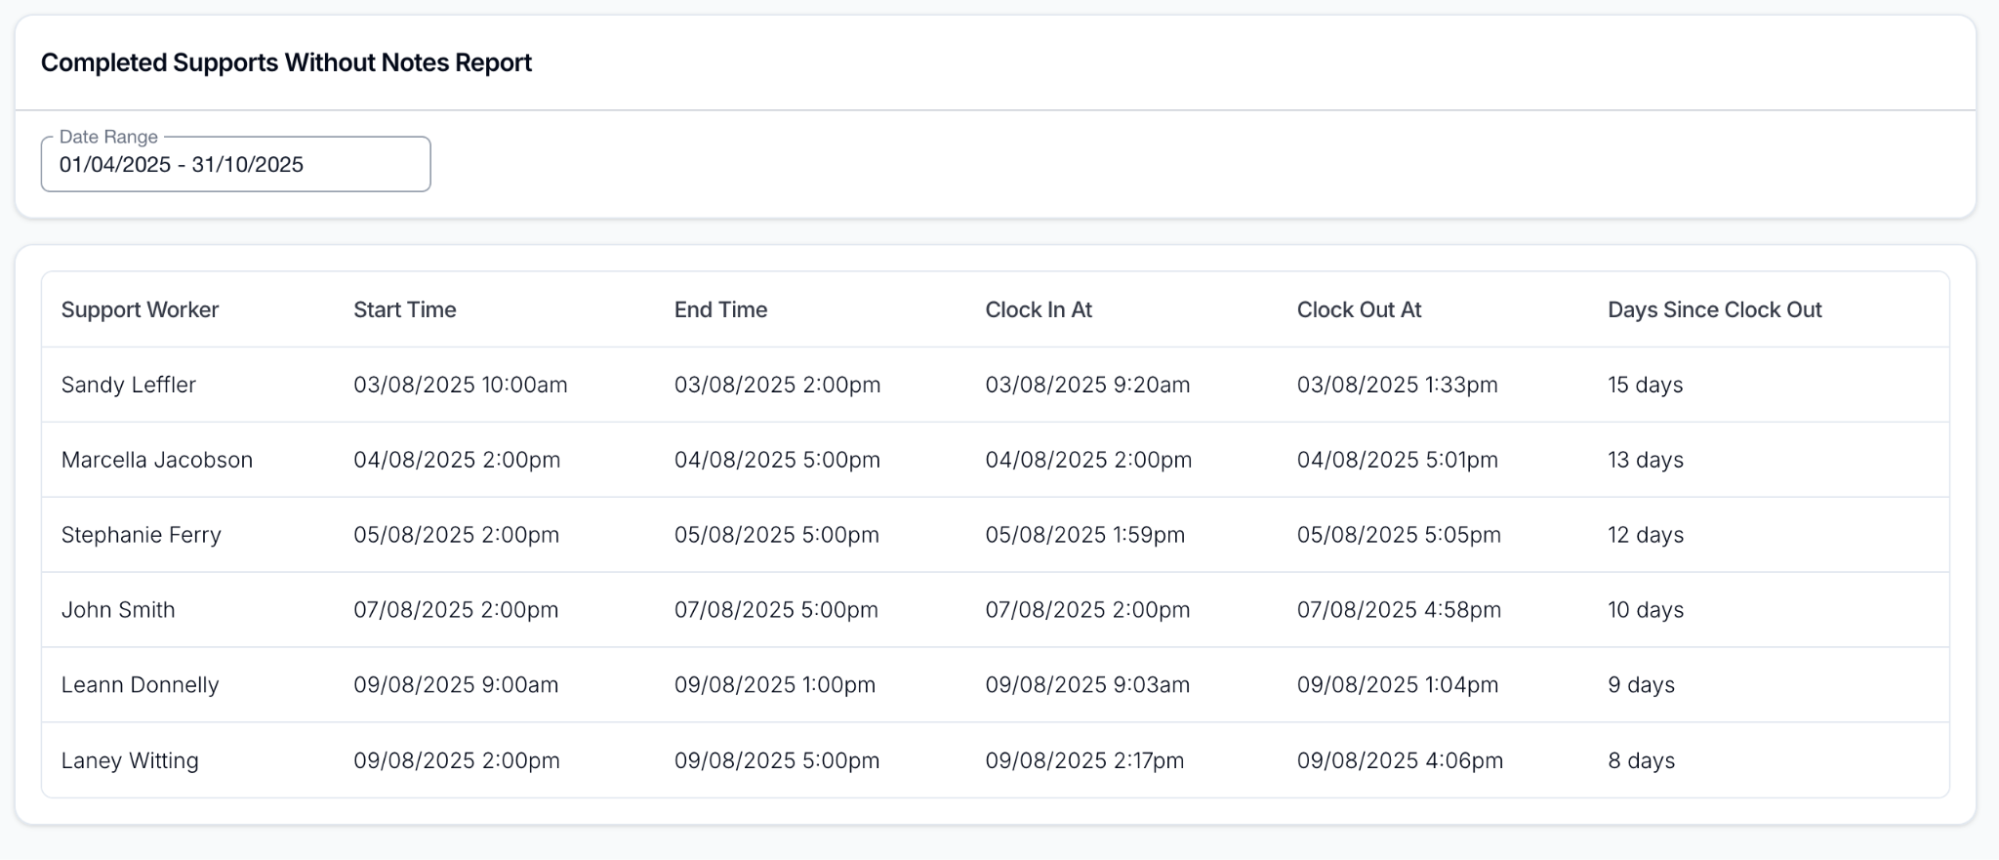Select the 07/08/2025 4:58pm clock-out cell
Image resolution: width=1999 pixels, height=860 pixels.
1398,610
